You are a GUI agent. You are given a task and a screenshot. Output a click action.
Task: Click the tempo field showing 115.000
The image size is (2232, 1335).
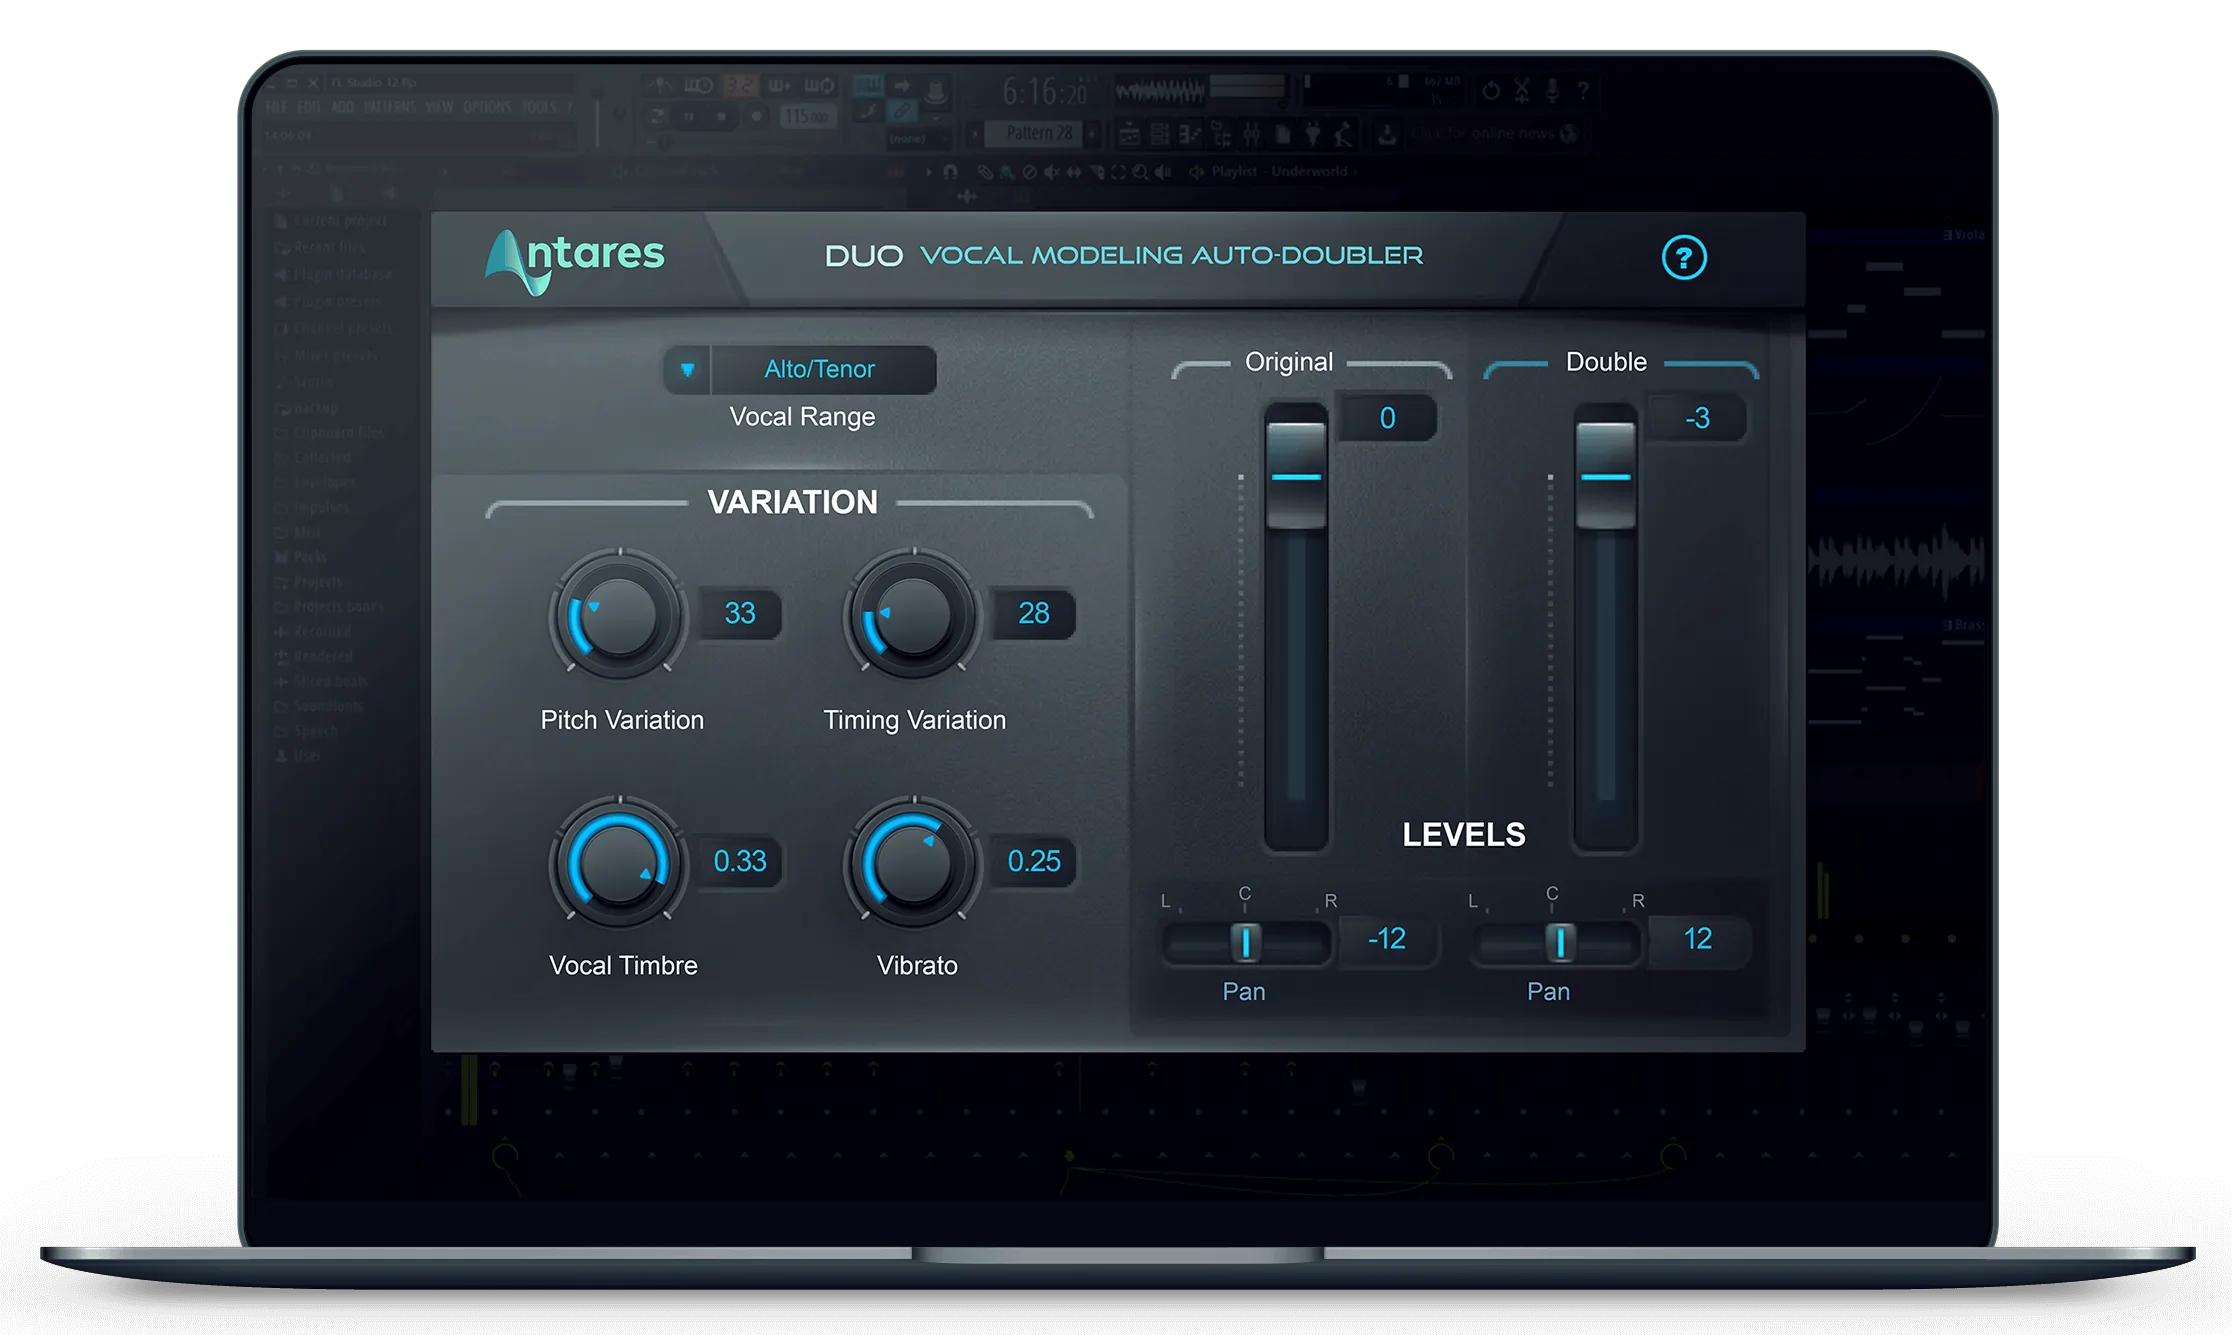click(806, 116)
